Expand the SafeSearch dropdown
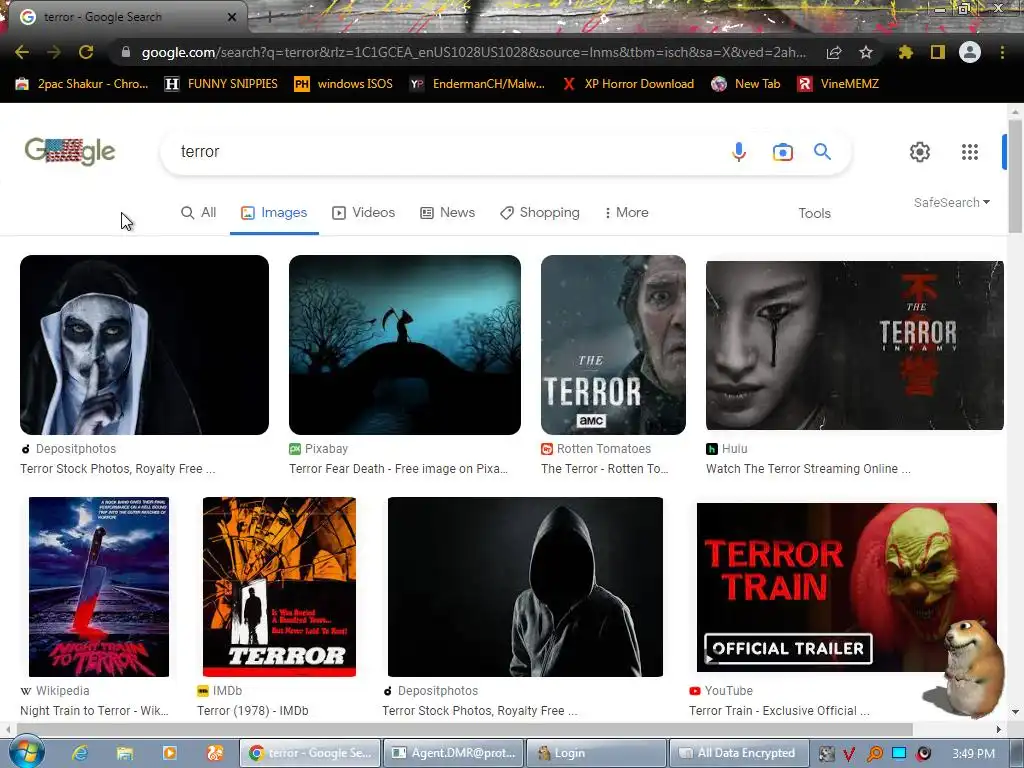Image resolution: width=1024 pixels, height=768 pixels. (952, 202)
